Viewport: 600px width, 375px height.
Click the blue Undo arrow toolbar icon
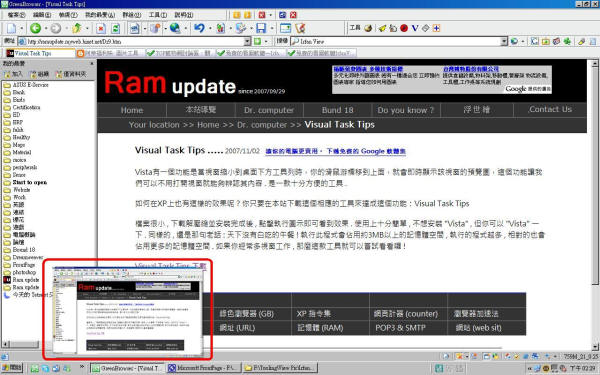(199, 28)
